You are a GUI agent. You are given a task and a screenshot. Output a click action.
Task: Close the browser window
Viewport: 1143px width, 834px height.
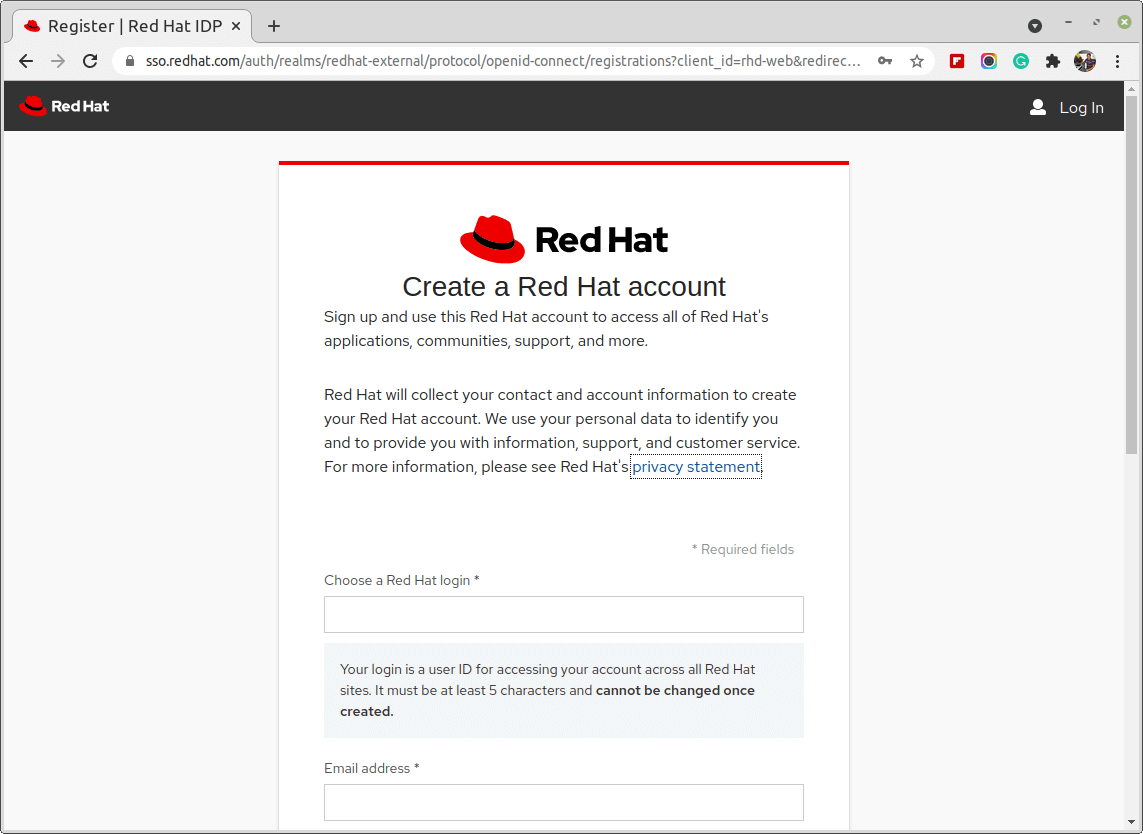click(1125, 23)
